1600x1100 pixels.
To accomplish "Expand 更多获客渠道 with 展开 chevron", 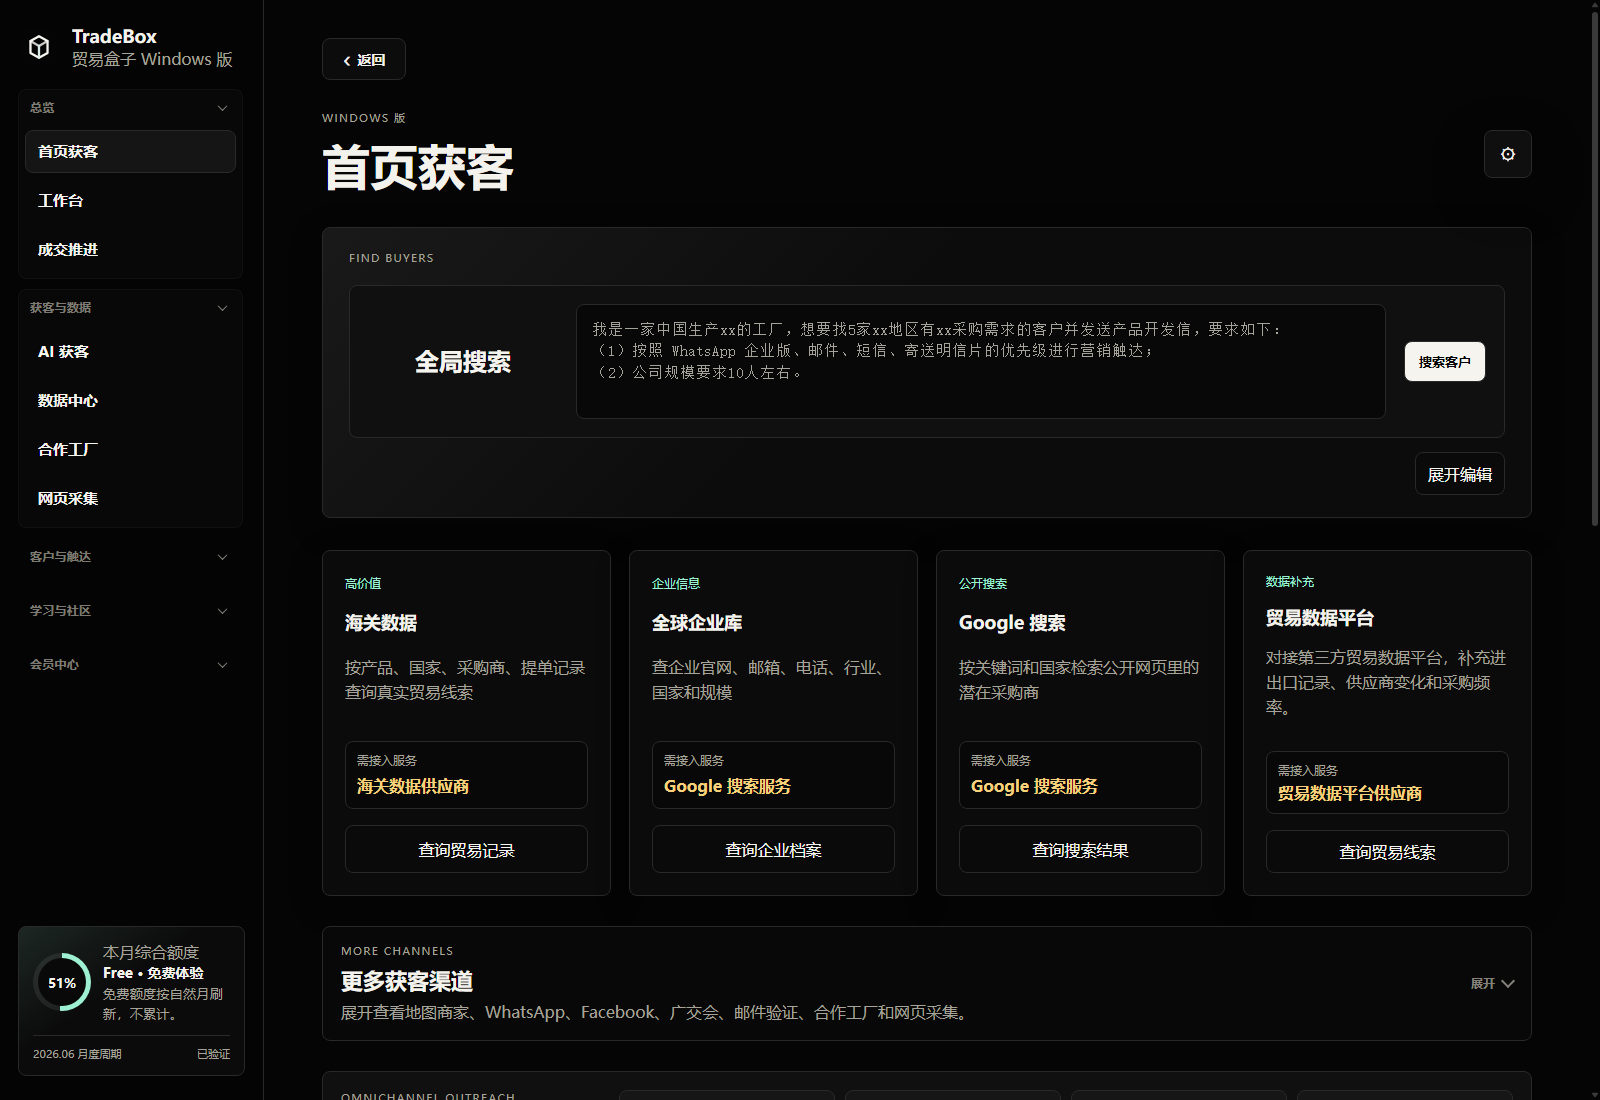I will [1493, 984].
